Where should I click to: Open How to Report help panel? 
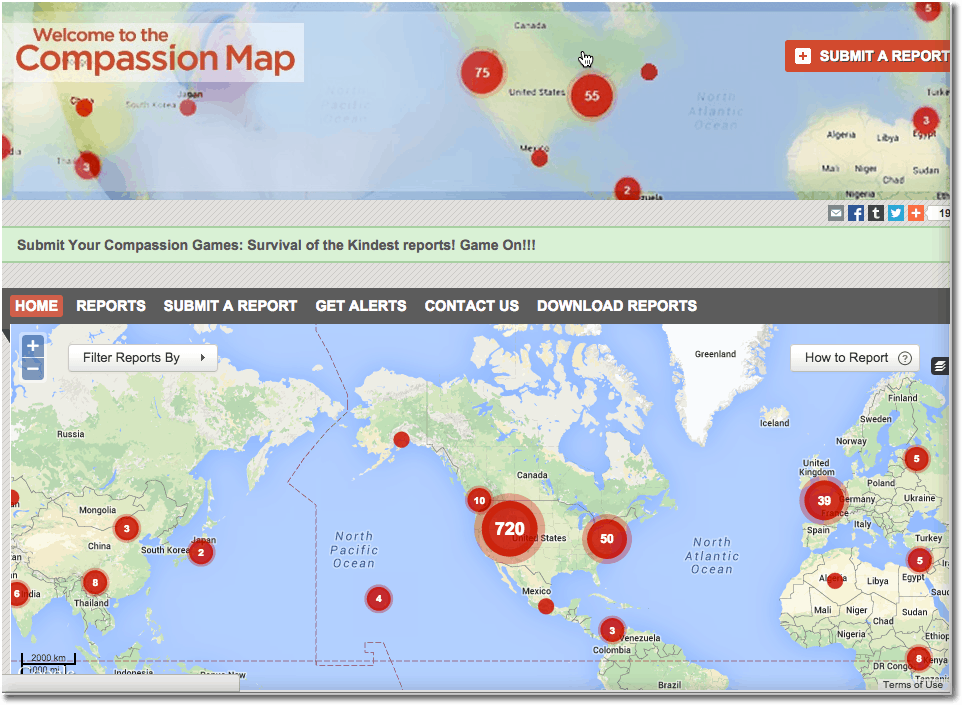pos(854,358)
